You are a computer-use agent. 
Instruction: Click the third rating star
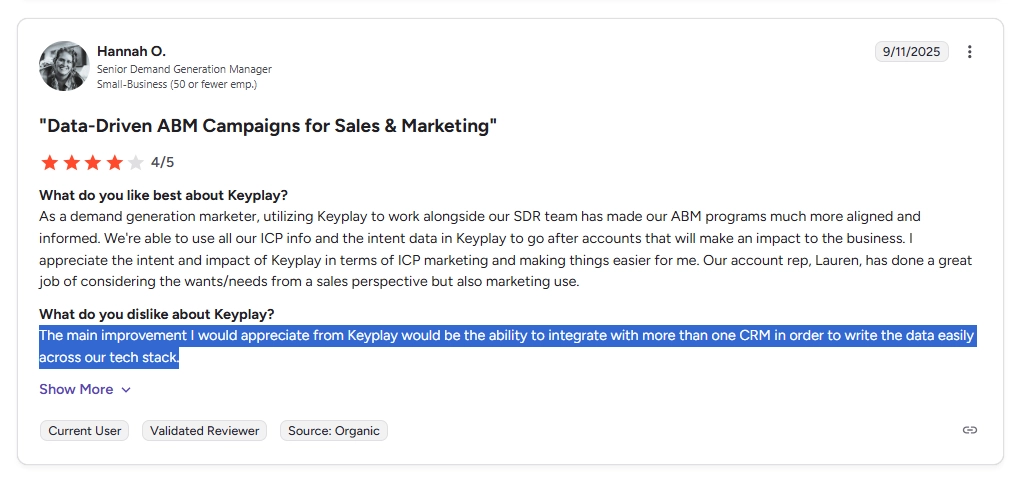92,162
